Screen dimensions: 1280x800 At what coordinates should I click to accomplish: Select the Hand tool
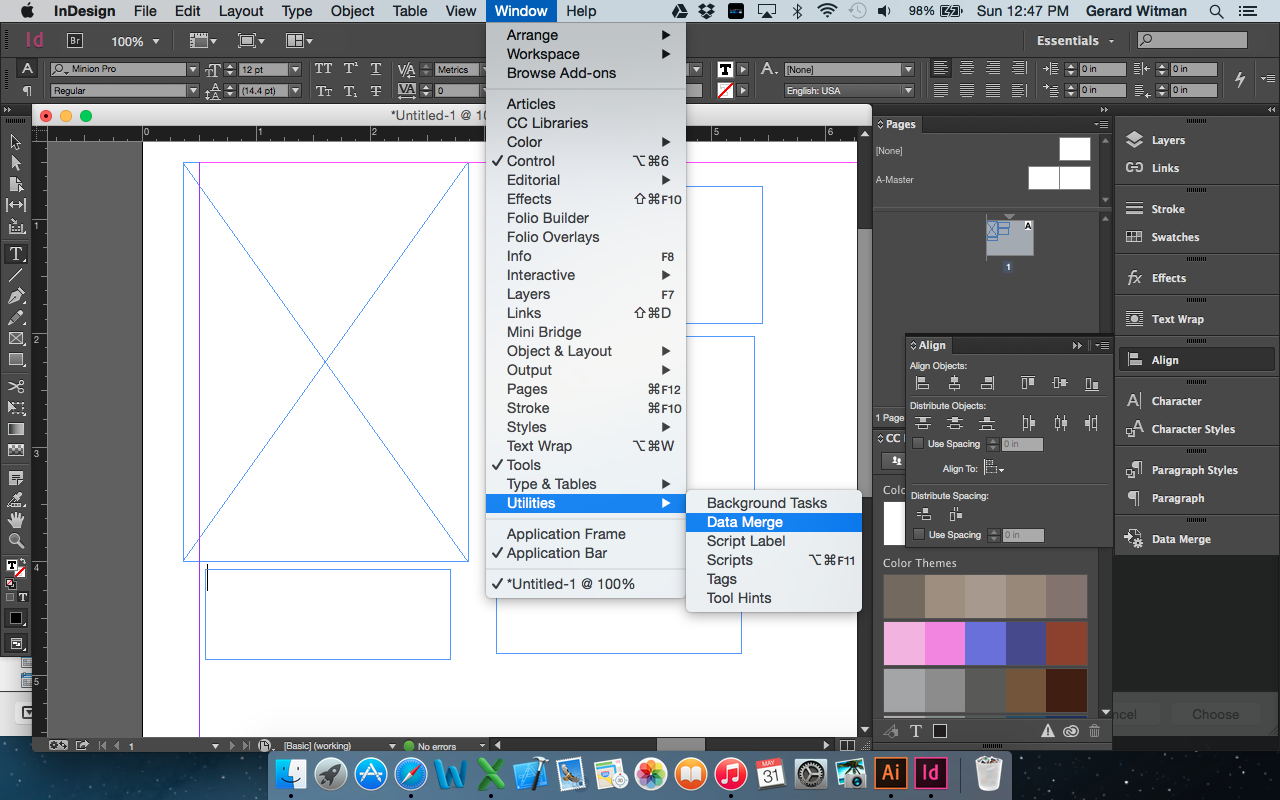(x=16, y=520)
